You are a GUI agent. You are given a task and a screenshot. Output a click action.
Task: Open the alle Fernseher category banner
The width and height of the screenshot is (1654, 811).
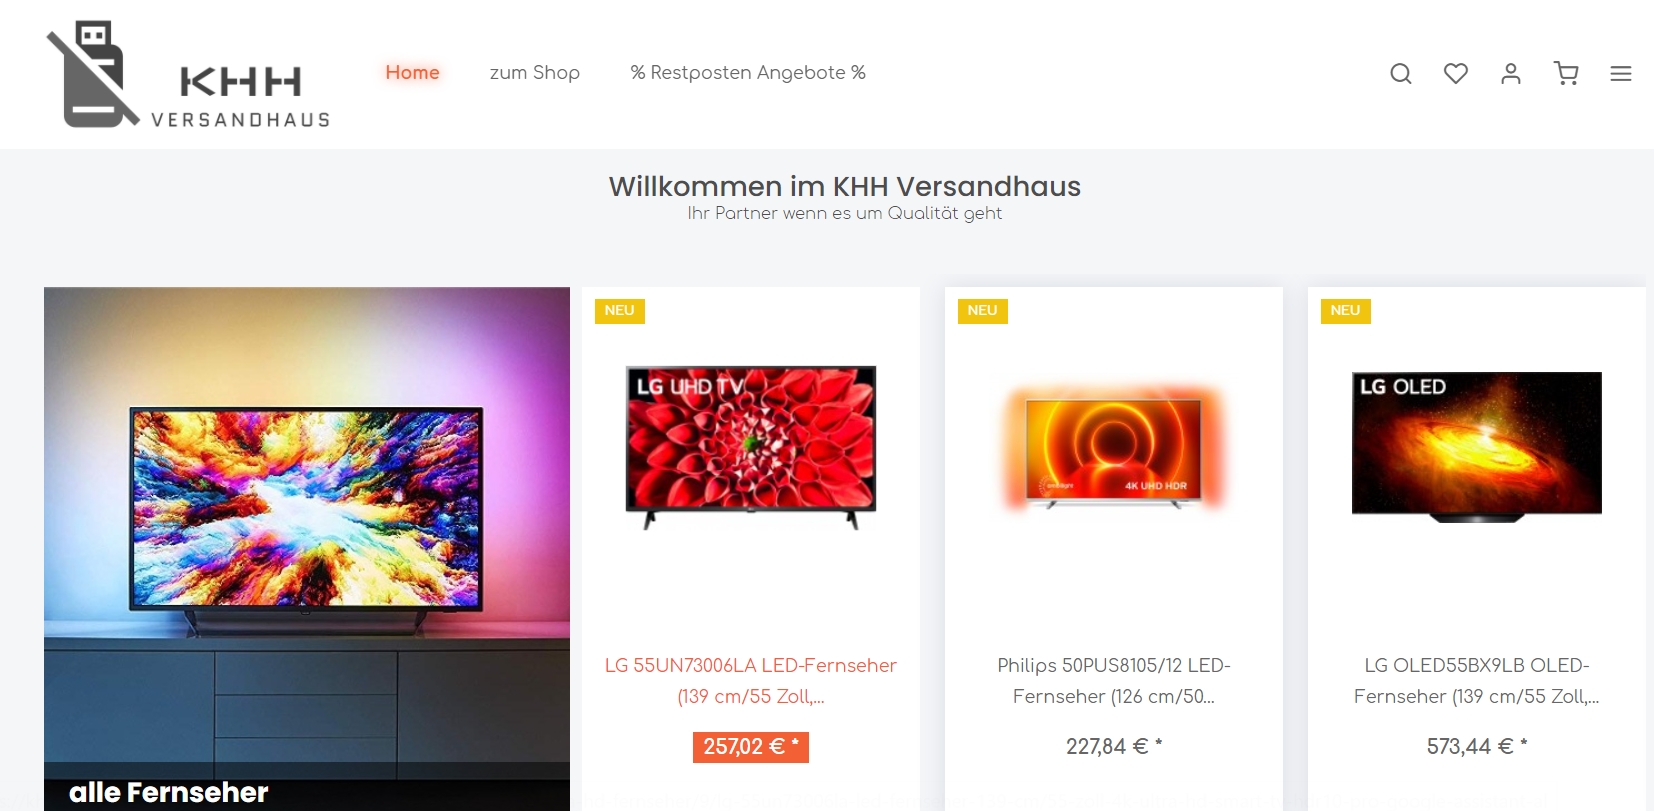pyautogui.click(x=307, y=549)
